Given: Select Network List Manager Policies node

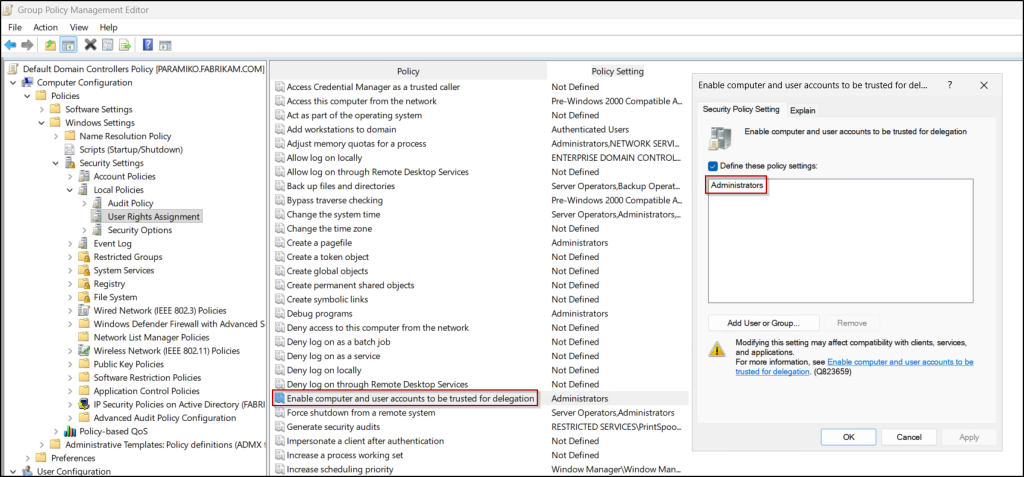Looking at the screenshot, I should (152, 337).
